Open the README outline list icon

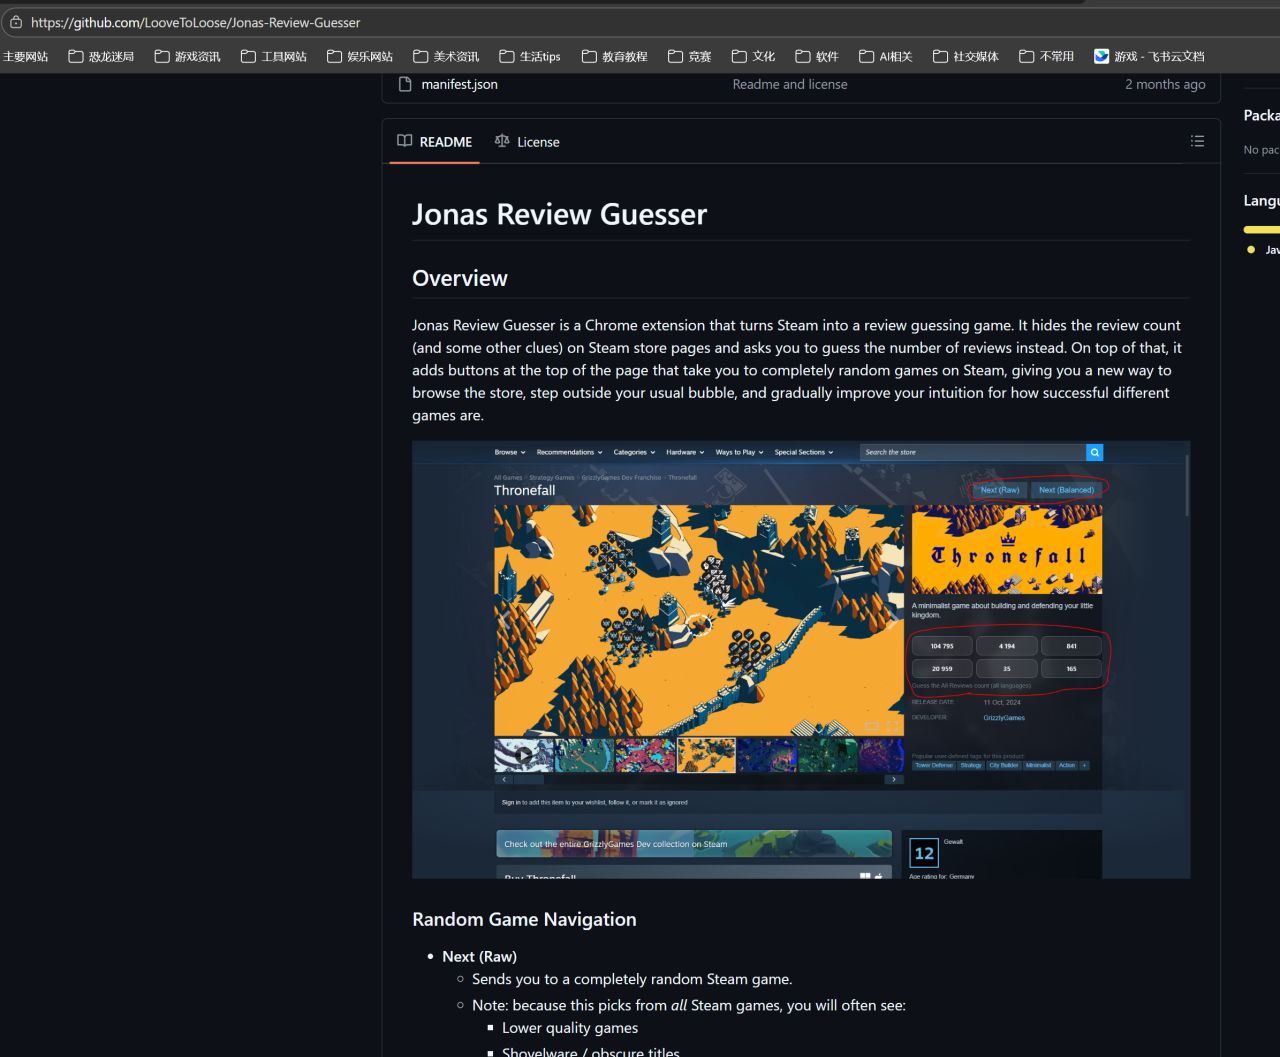click(x=1197, y=141)
